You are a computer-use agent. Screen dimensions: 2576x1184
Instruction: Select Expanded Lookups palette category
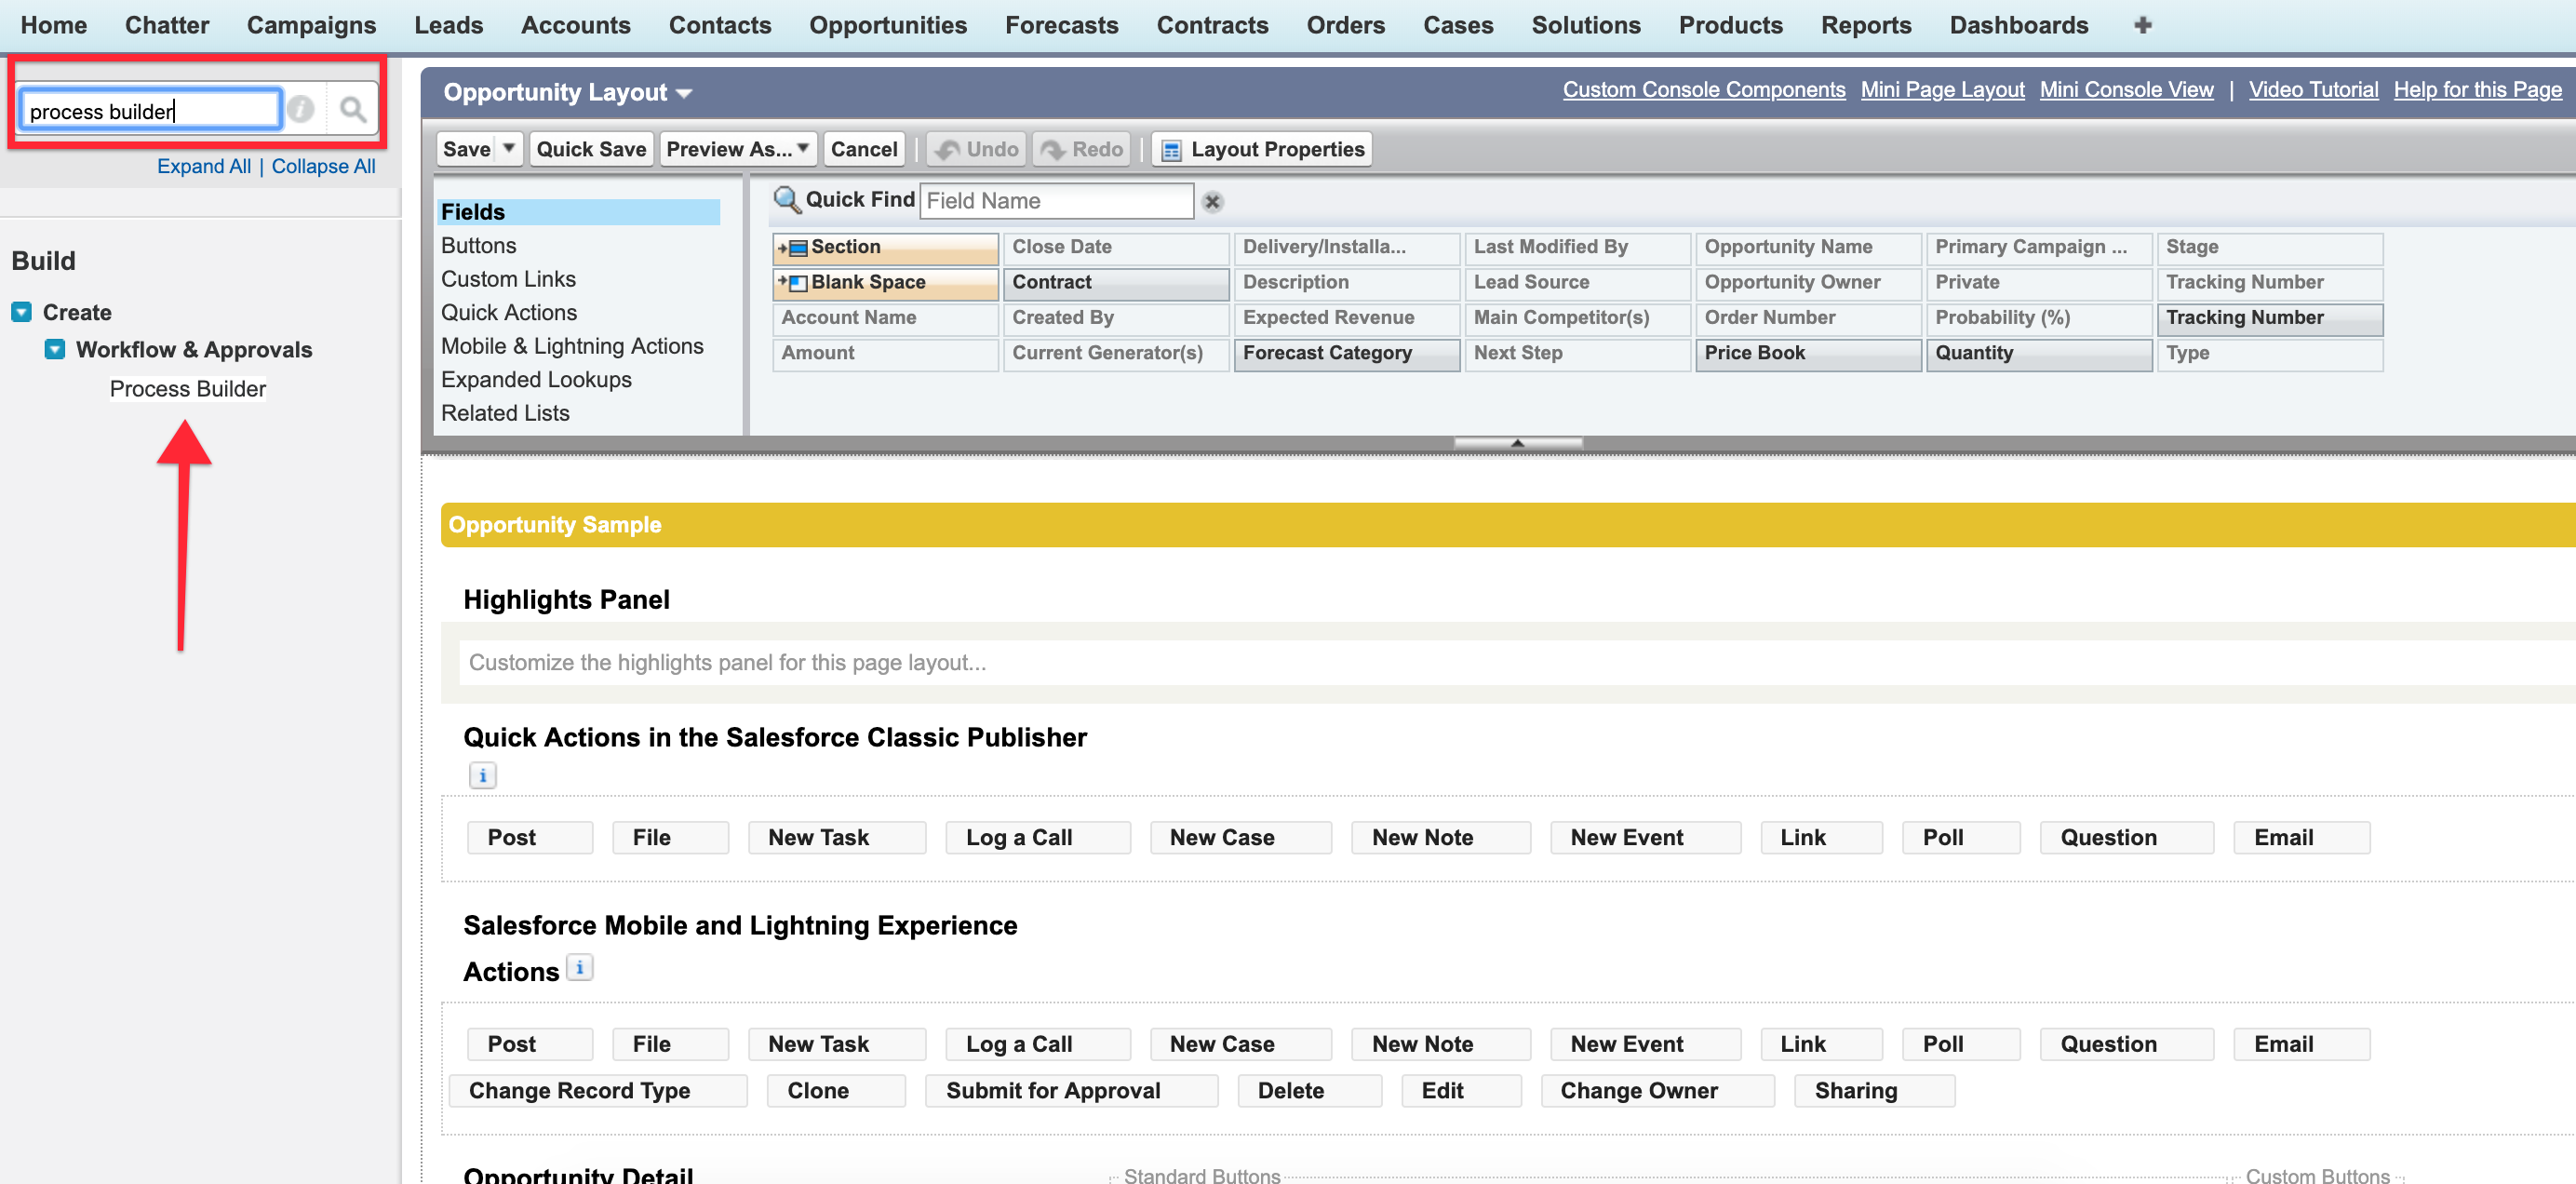pyautogui.click(x=536, y=380)
